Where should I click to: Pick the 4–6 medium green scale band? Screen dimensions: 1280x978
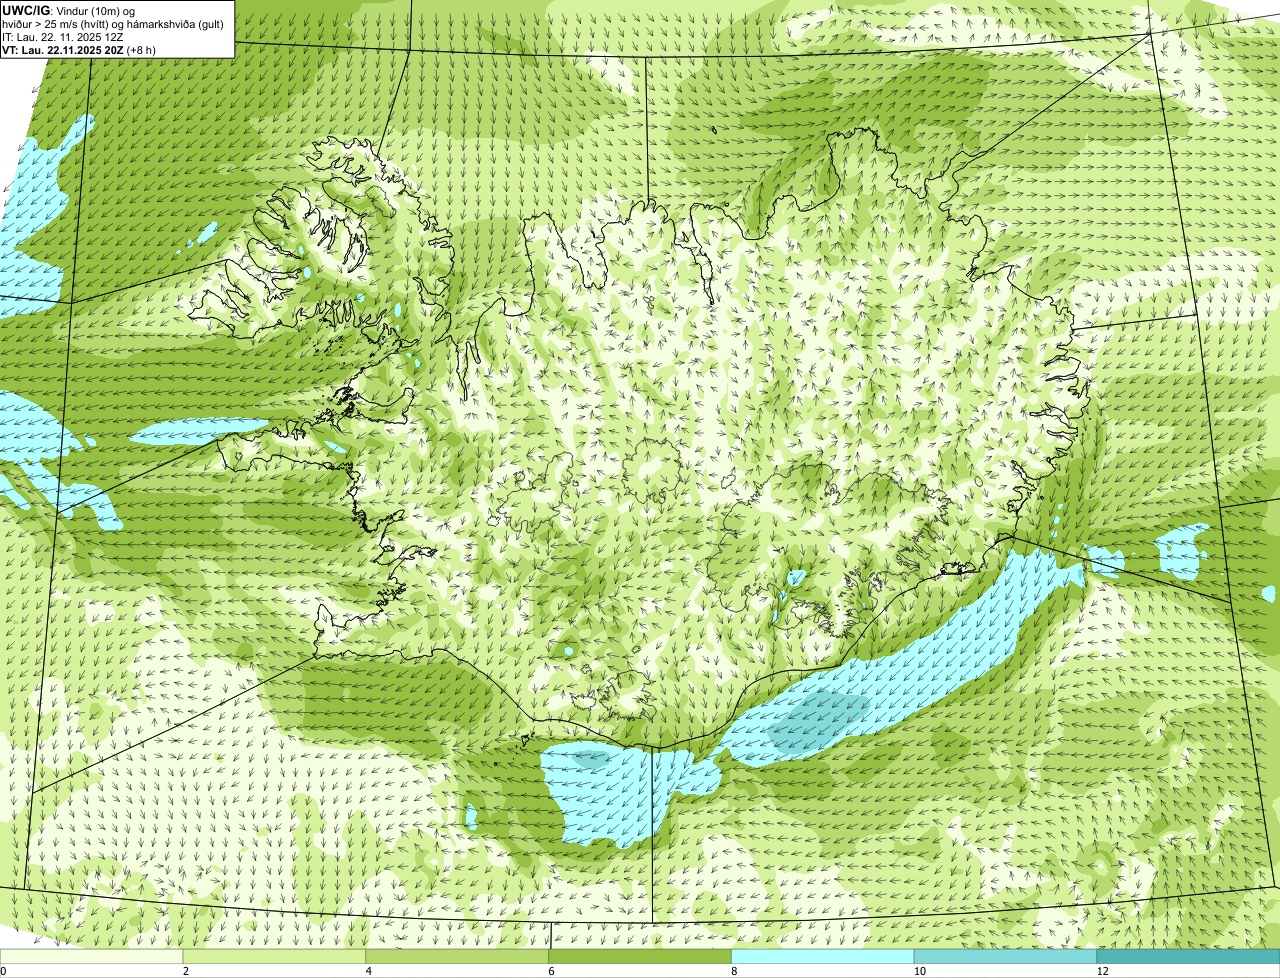click(457, 956)
